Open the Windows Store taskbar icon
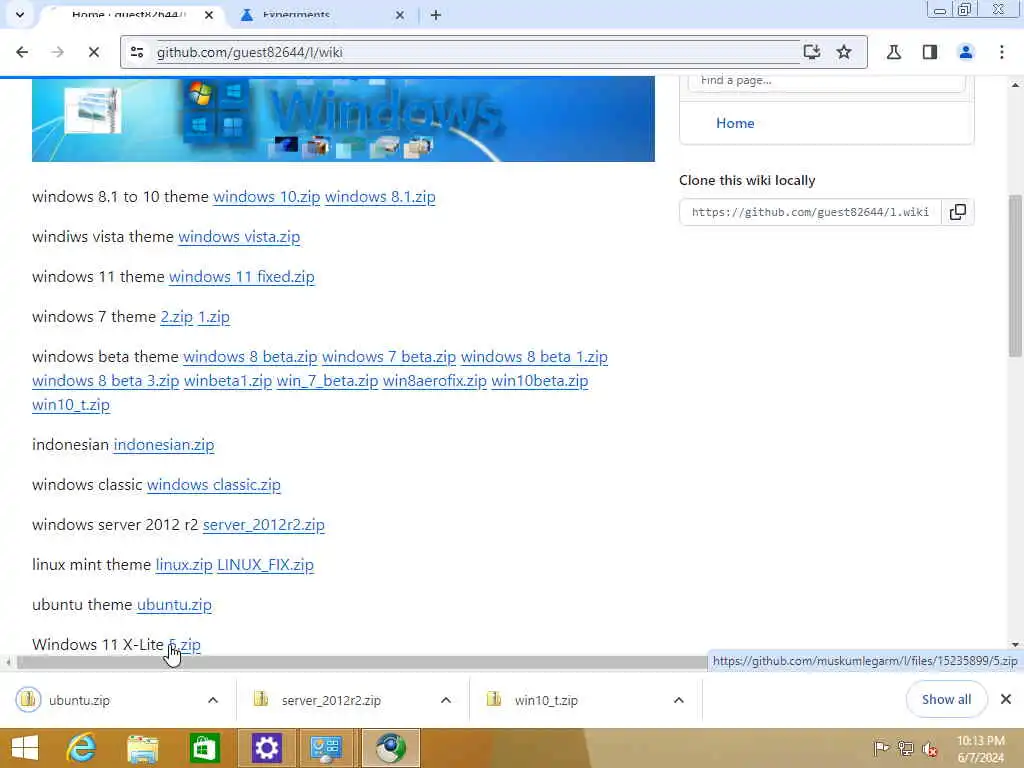1024x768 pixels. (x=204, y=748)
